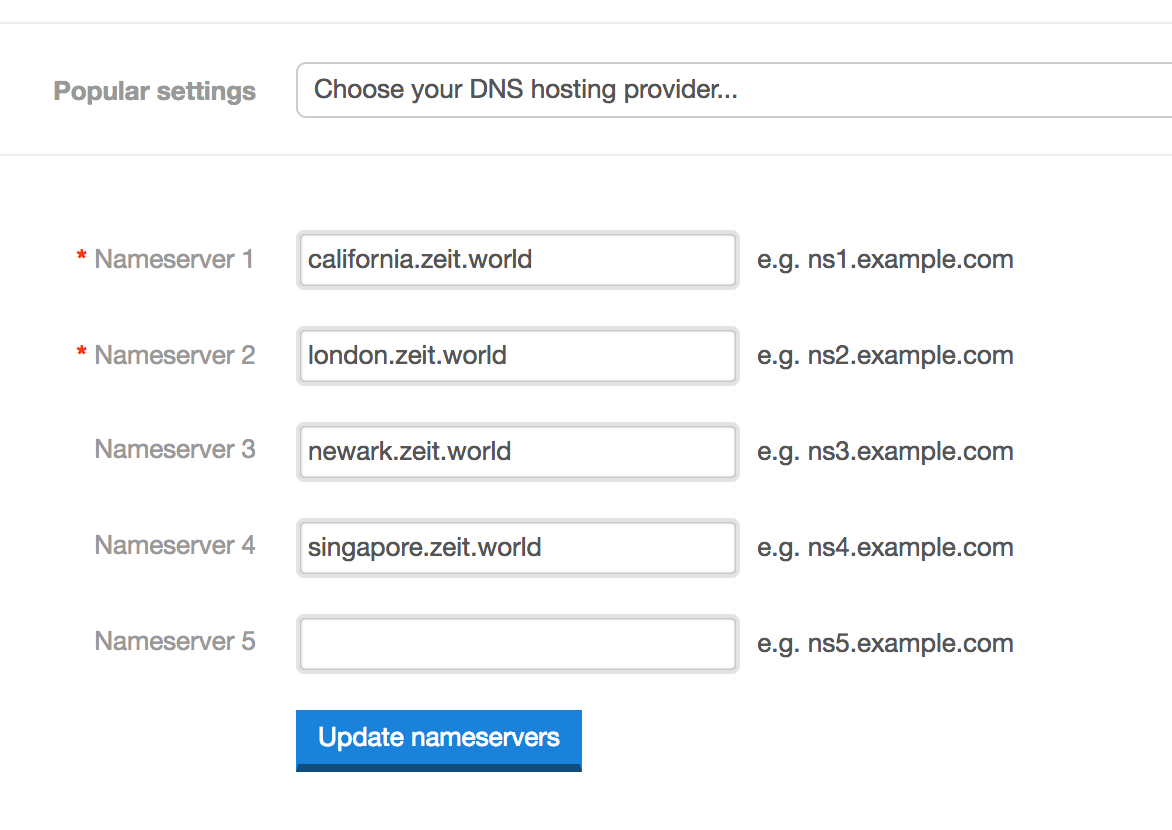This screenshot has height=830, width=1172.
Task: Tap the Nameserver 4 label
Action: pyautogui.click(x=174, y=546)
